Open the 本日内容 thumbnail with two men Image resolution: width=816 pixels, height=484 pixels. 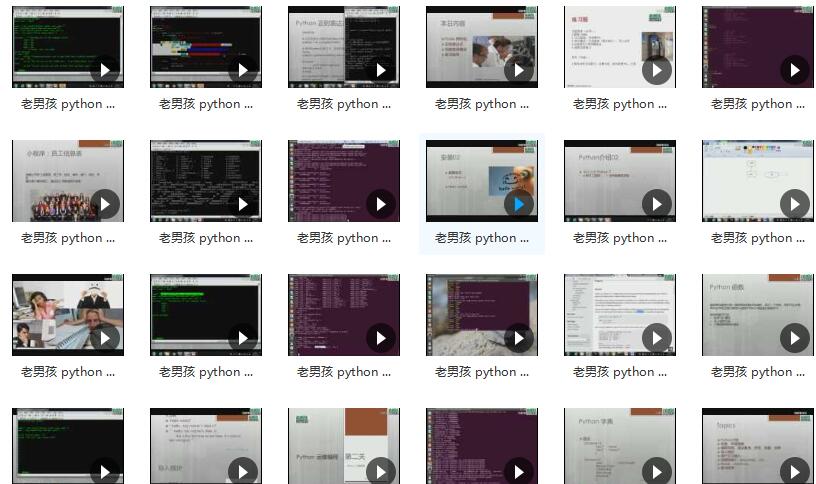click(x=482, y=47)
